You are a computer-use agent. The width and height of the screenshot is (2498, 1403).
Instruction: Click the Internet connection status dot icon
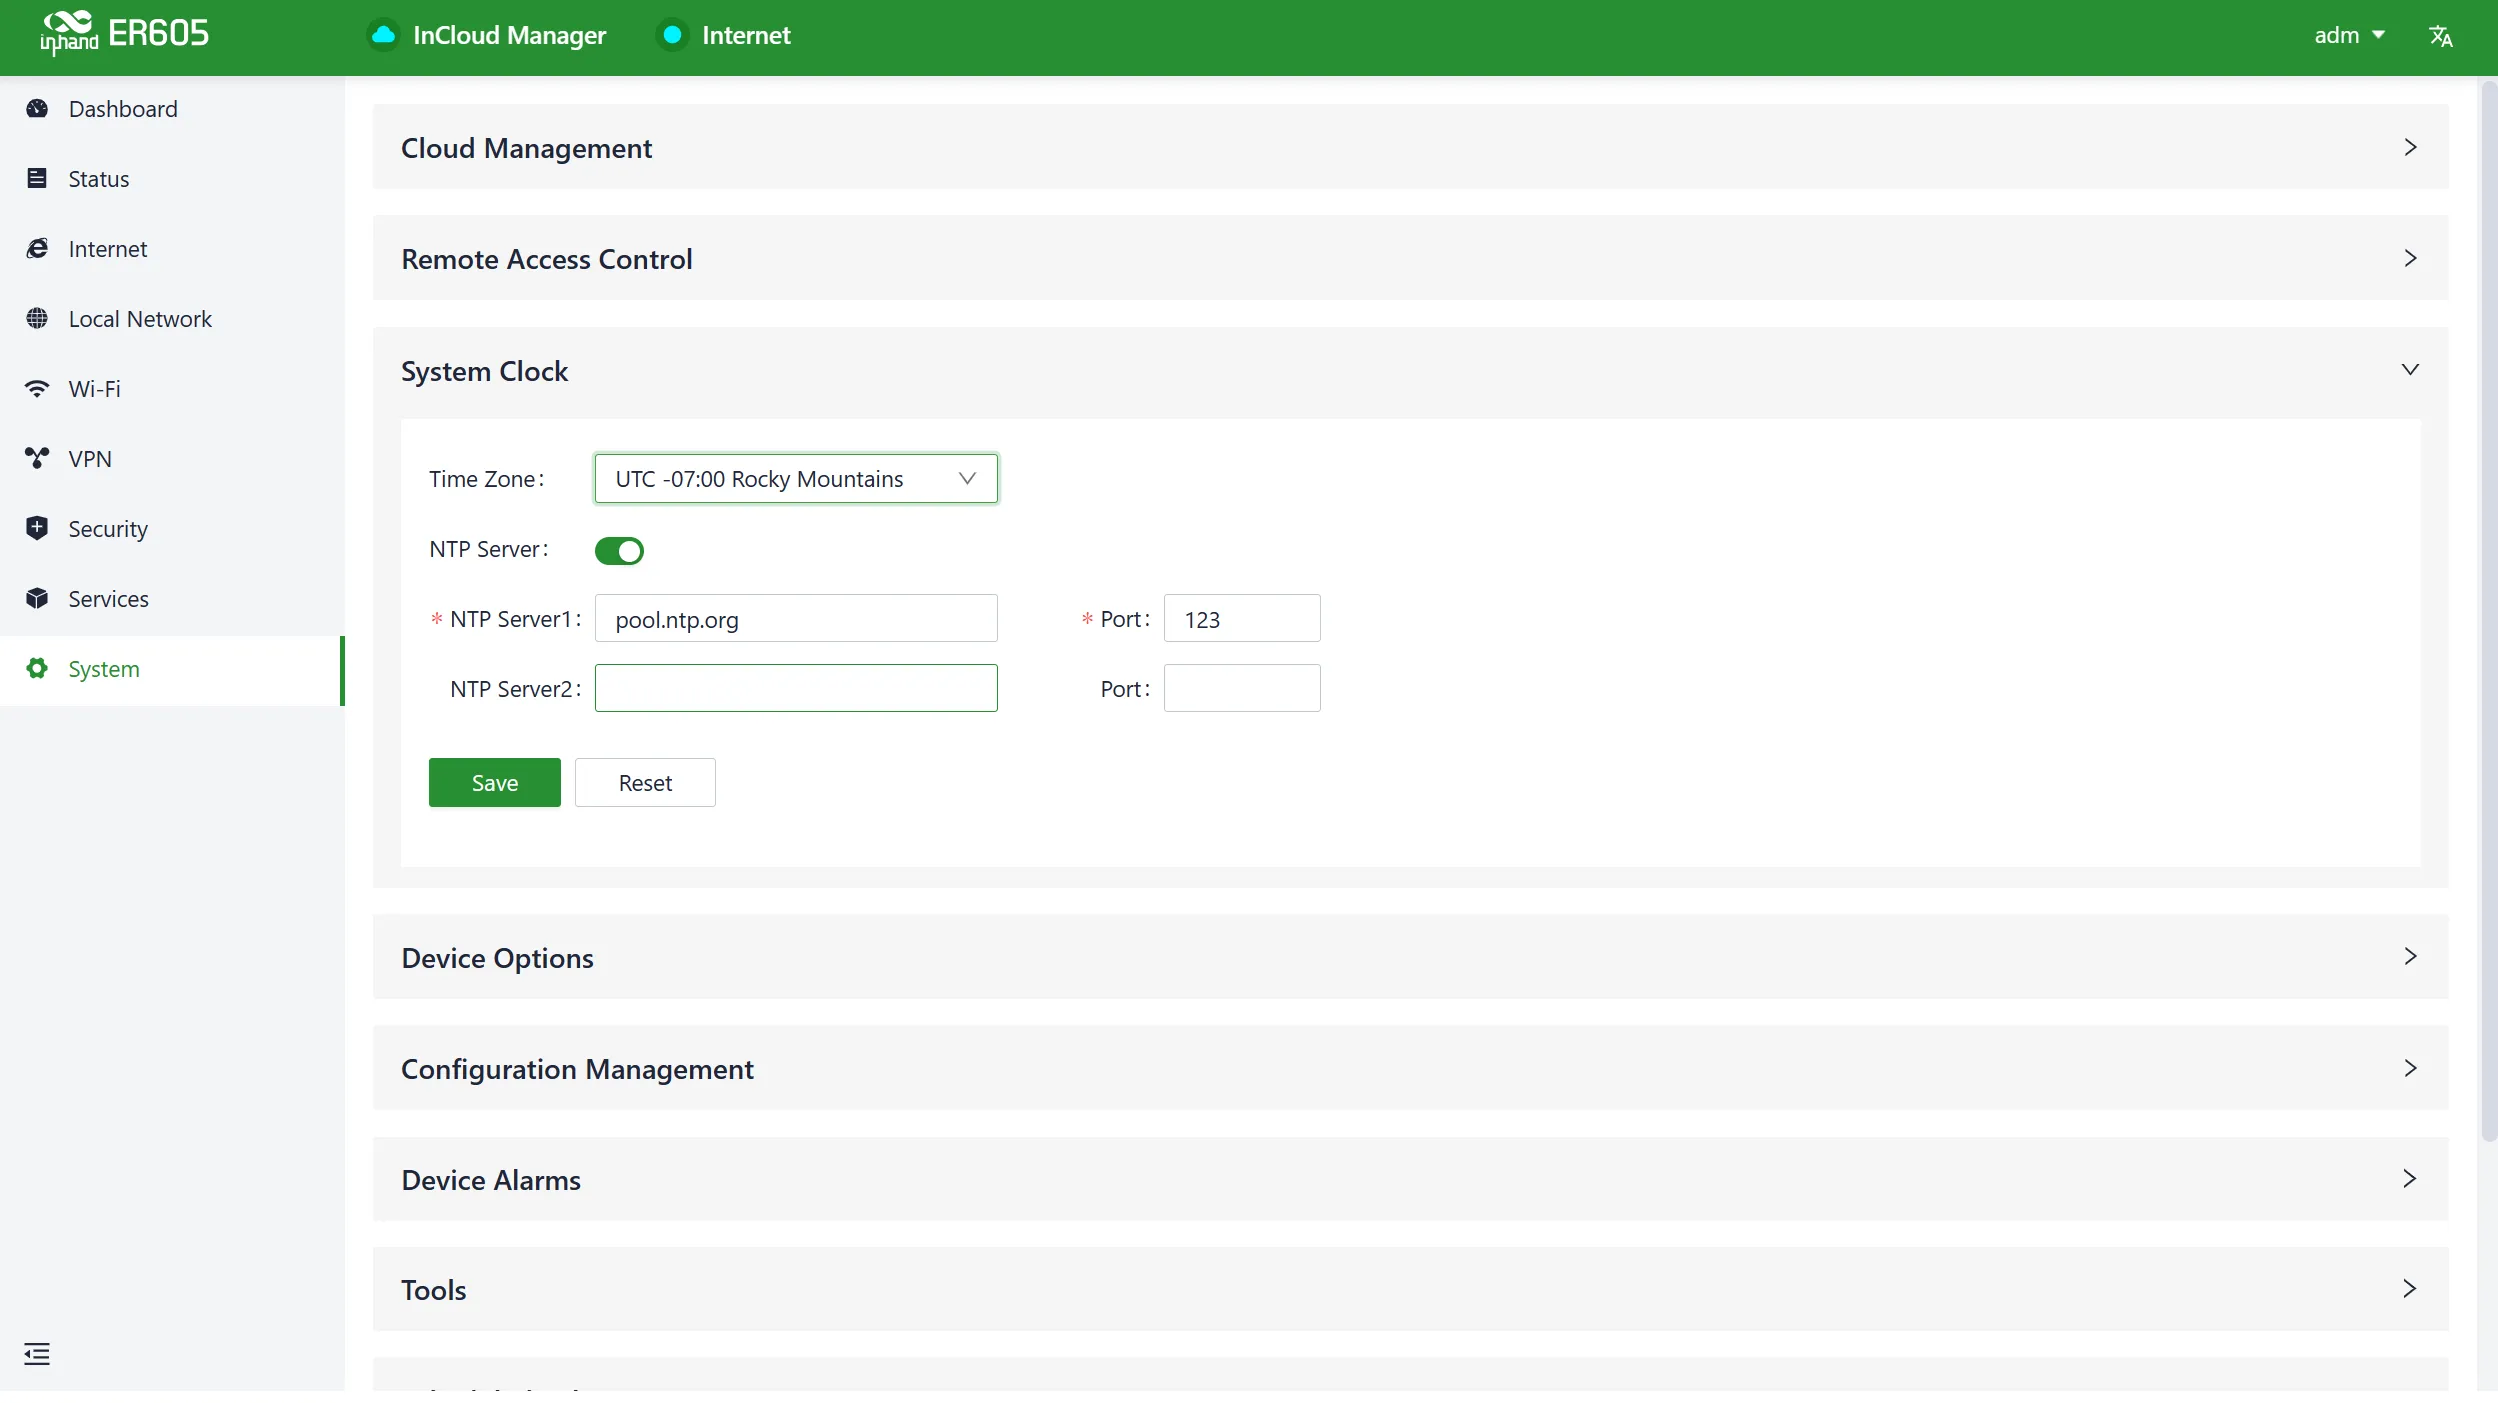coord(673,36)
